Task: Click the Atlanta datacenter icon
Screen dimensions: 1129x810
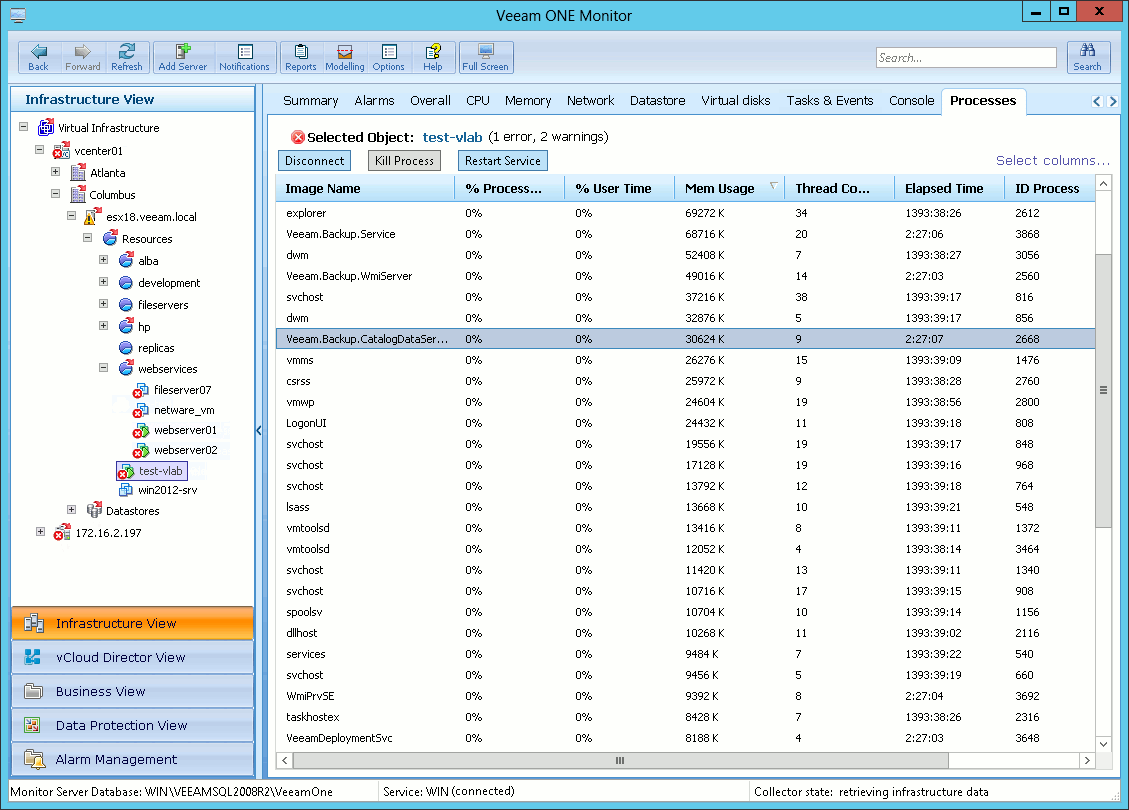Action: pyautogui.click(x=78, y=173)
